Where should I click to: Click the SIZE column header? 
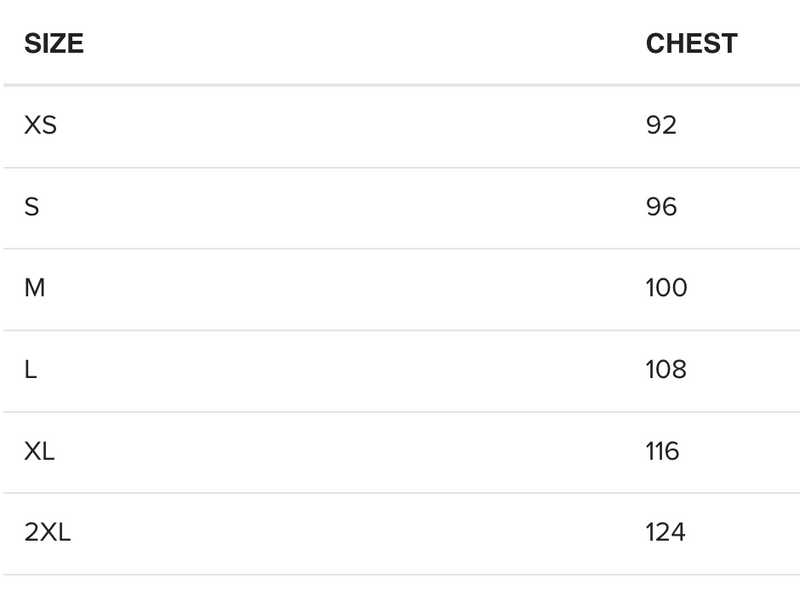coord(54,44)
